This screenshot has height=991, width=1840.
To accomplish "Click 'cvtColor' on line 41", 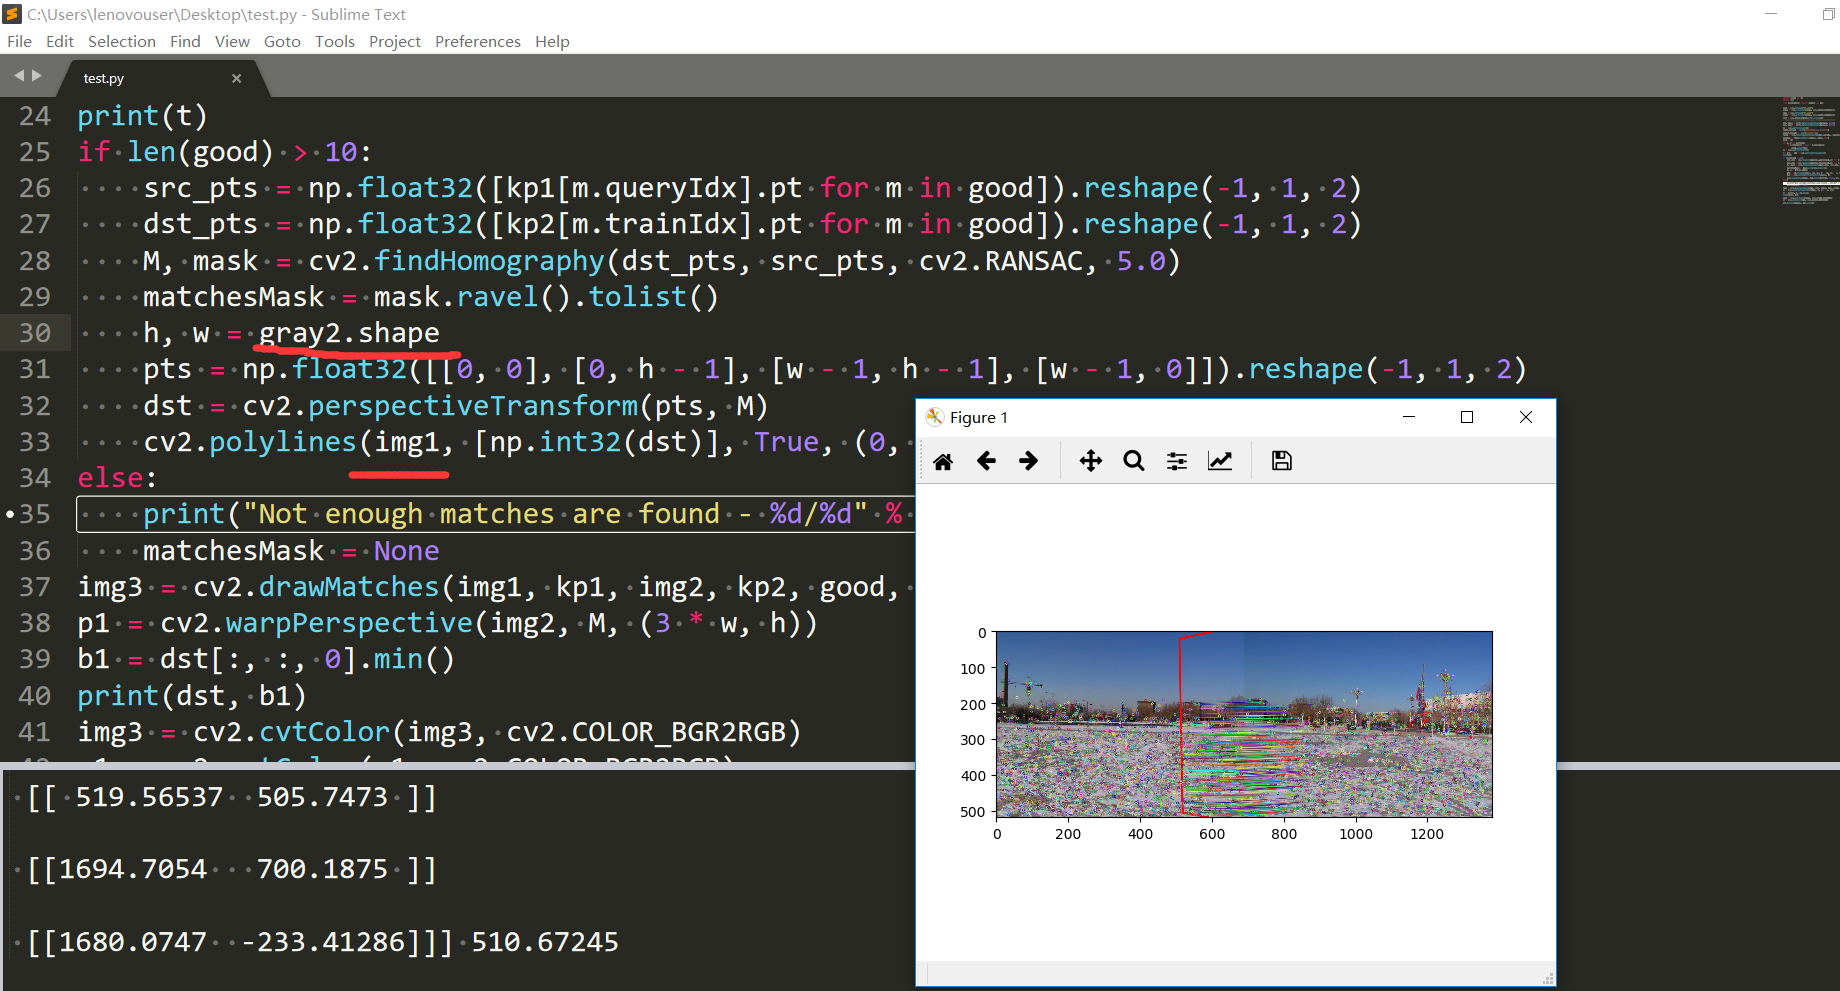I will (x=325, y=732).
